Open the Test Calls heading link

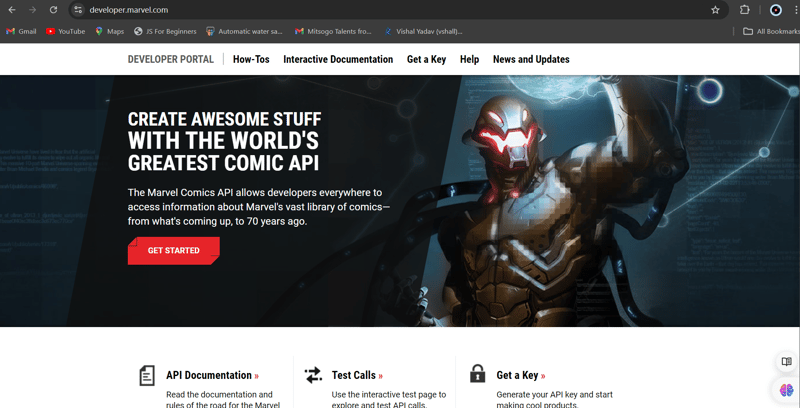pos(357,375)
